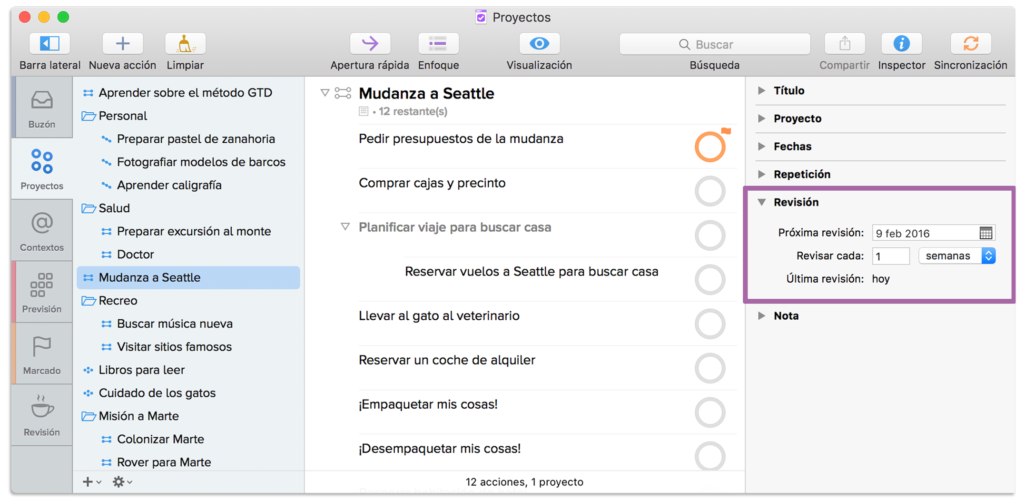
Task: Expand the Fechas inspector section
Action: (x=763, y=146)
